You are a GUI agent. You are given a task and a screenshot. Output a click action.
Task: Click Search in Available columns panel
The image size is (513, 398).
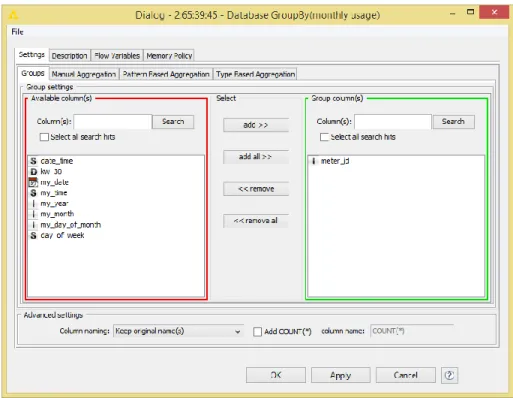pyautogui.click(x=173, y=122)
